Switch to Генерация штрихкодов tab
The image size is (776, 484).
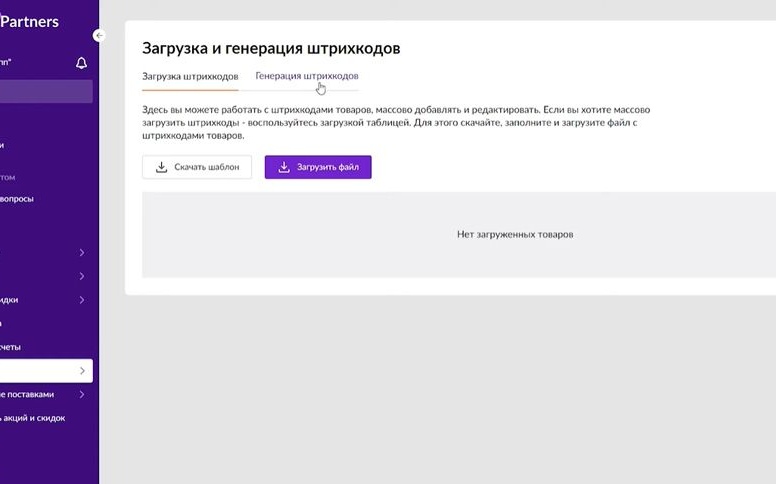click(x=307, y=76)
